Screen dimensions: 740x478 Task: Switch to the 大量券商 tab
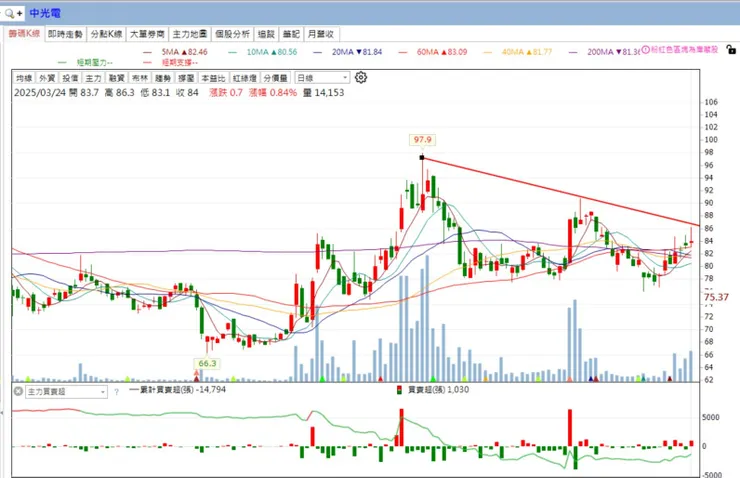(147, 34)
